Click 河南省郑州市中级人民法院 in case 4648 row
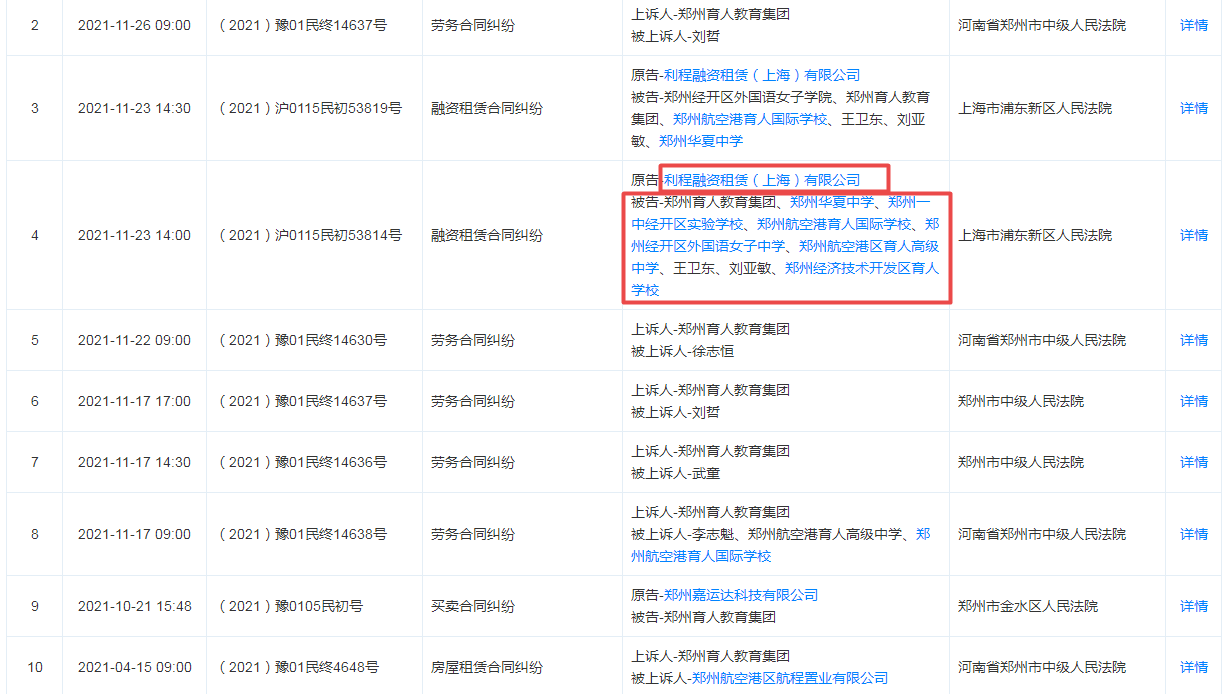Viewport: 1227px width, 694px height. pyautogui.click(x=1041, y=667)
